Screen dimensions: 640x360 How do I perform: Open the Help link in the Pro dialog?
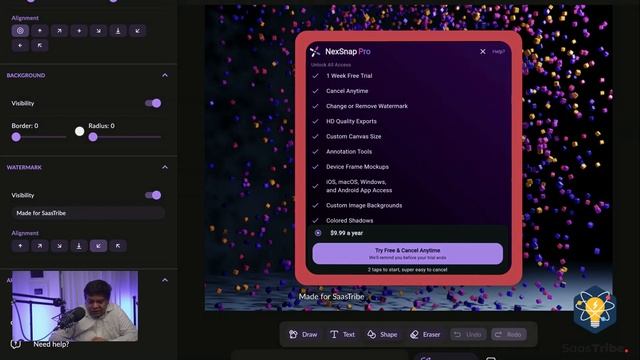pos(498,51)
